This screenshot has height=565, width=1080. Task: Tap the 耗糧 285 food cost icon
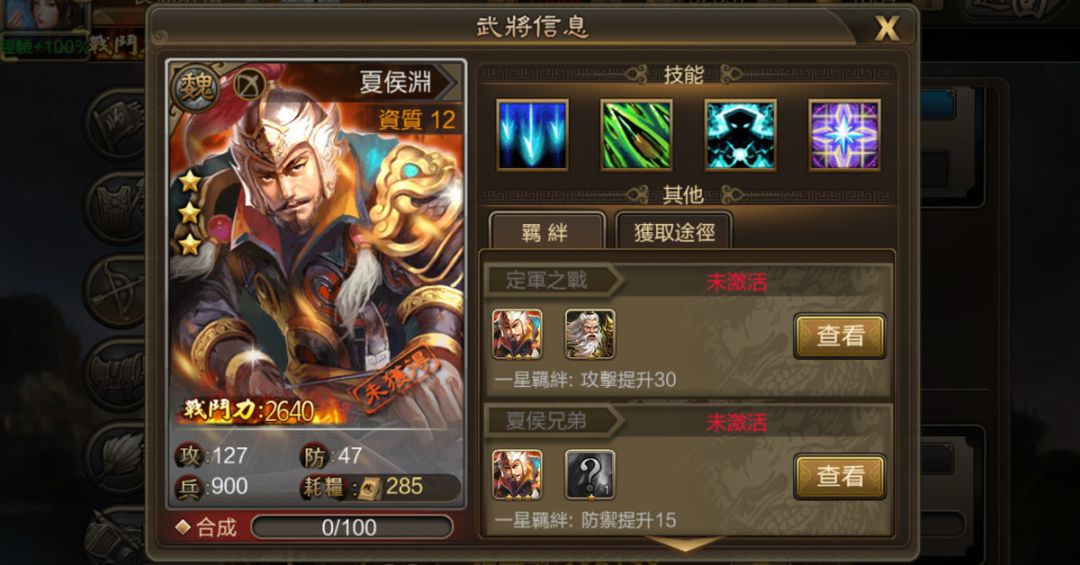coord(366,486)
